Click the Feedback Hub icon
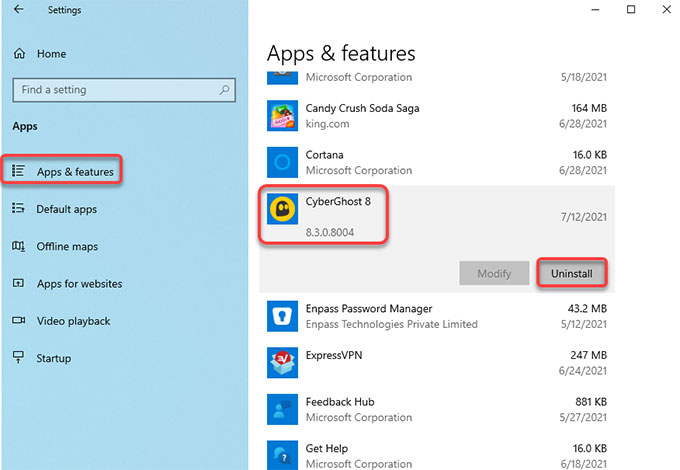 tap(282, 409)
